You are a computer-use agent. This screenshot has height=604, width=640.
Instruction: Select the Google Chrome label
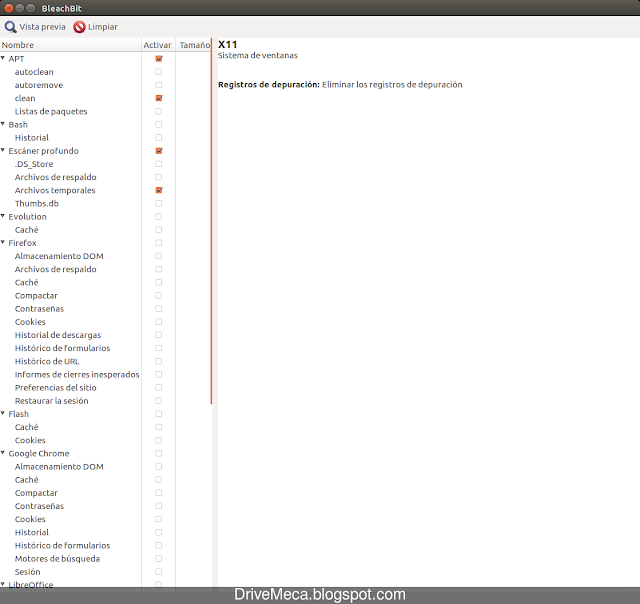(39, 453)
